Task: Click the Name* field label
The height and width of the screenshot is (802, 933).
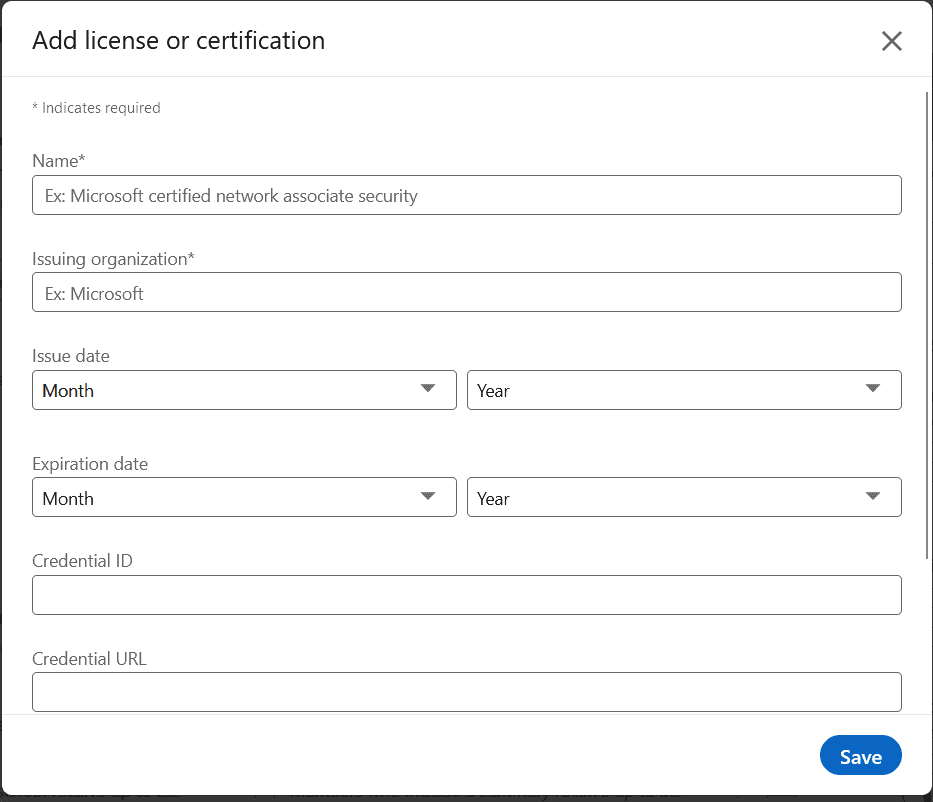Action: [x=59, y=161]
